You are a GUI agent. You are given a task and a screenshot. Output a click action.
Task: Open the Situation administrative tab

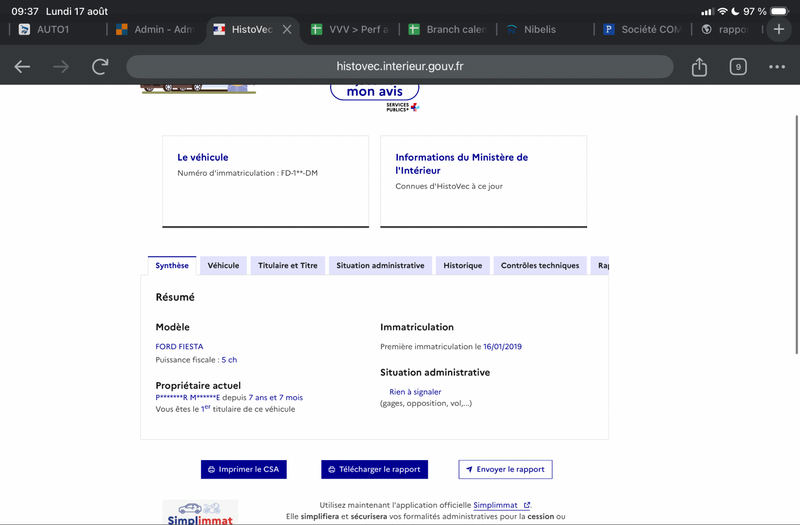coord(380,265)
